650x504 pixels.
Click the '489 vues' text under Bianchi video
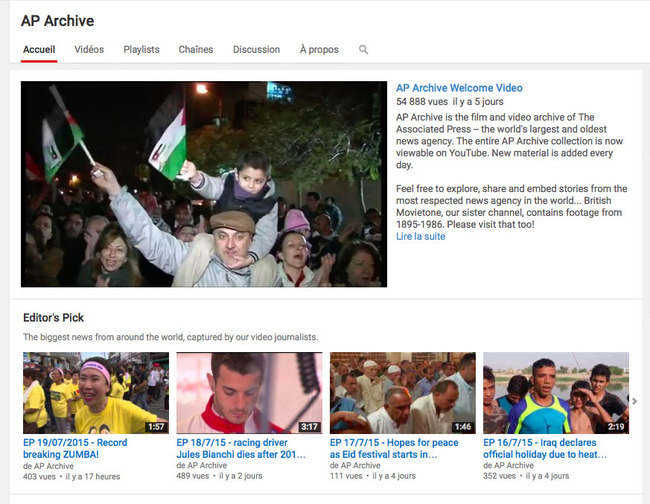pos(193,476)
